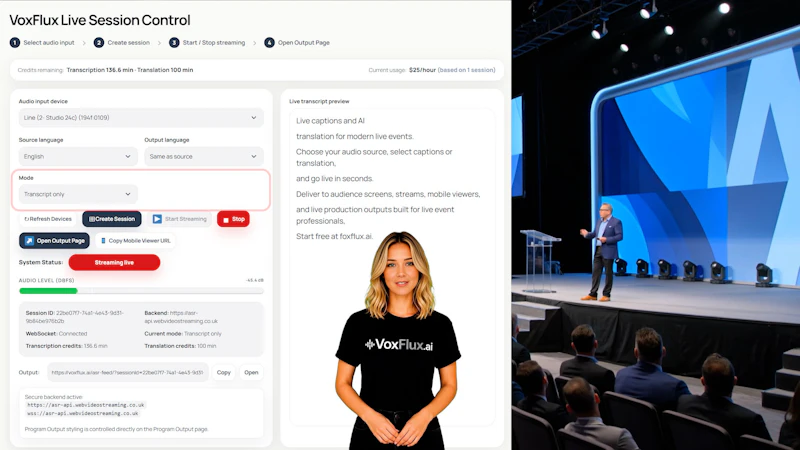Click the https://asr-api backend URL line
The height and width of the screenshot is (450, 800).
(x=86, y=405)
